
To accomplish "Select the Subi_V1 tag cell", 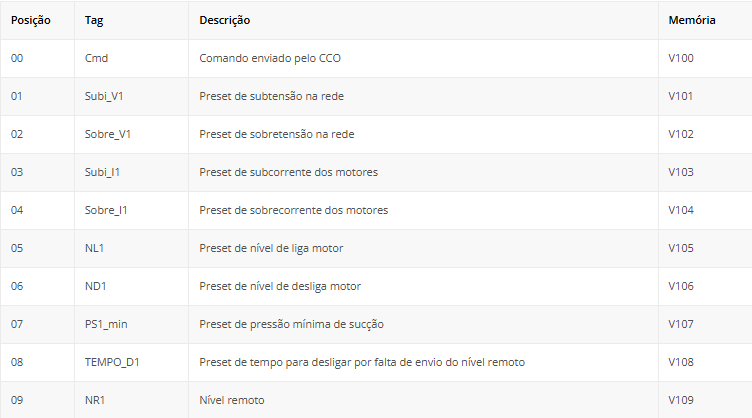I will point(104,96).
